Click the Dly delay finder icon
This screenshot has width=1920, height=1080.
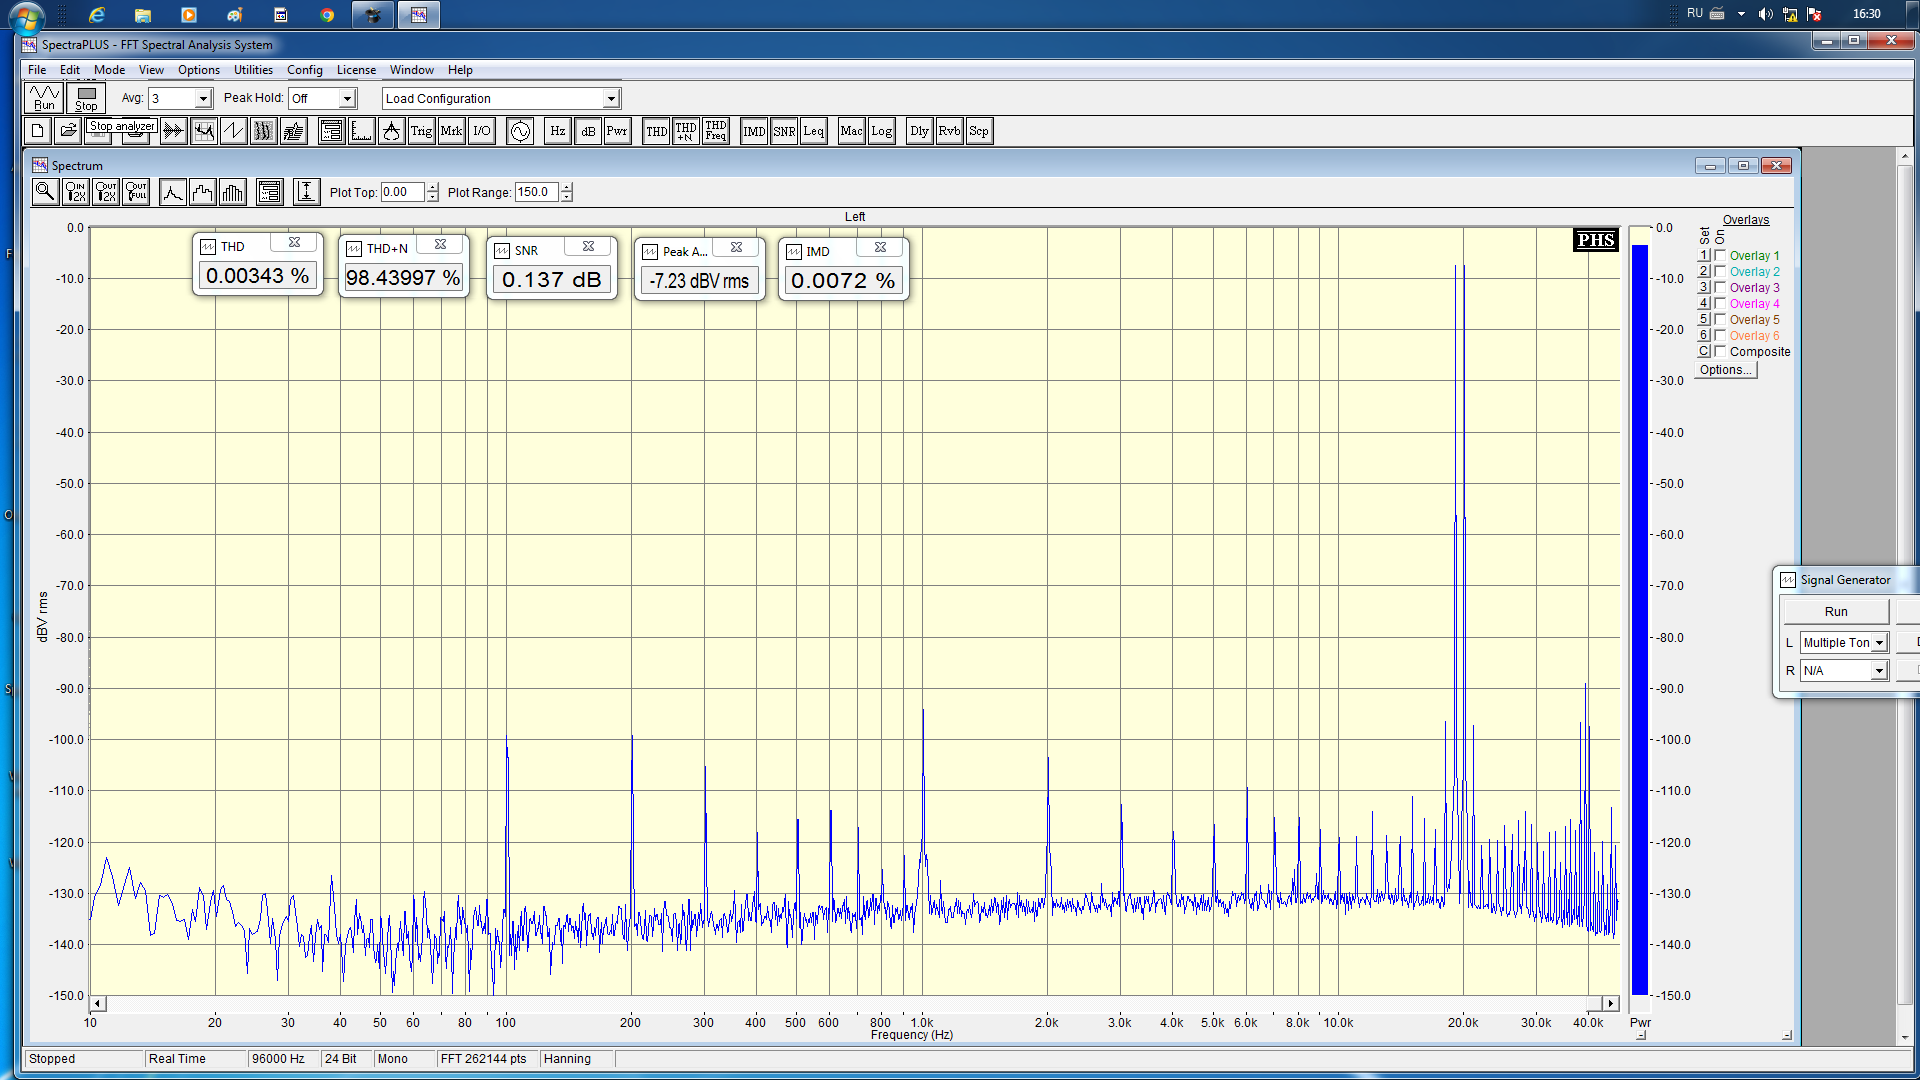pos(920,131)
